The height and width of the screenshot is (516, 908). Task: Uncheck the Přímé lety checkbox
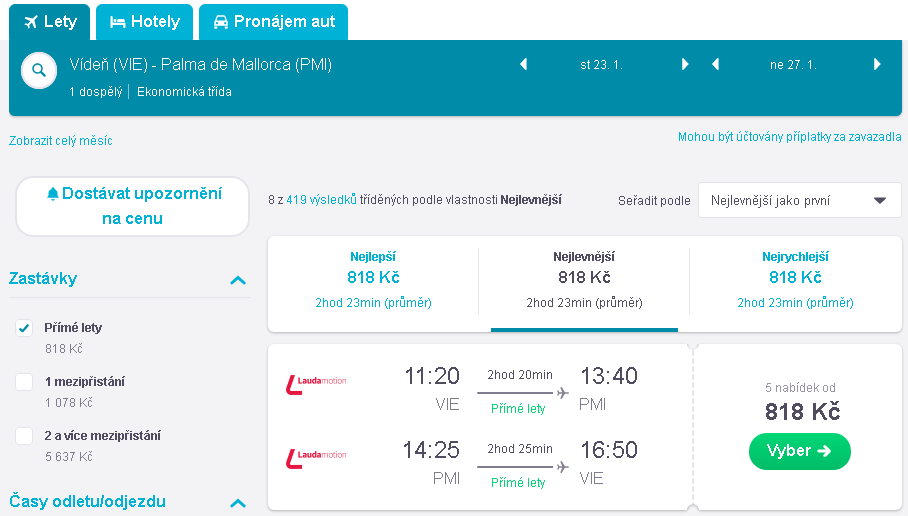[x=24, y=328]
